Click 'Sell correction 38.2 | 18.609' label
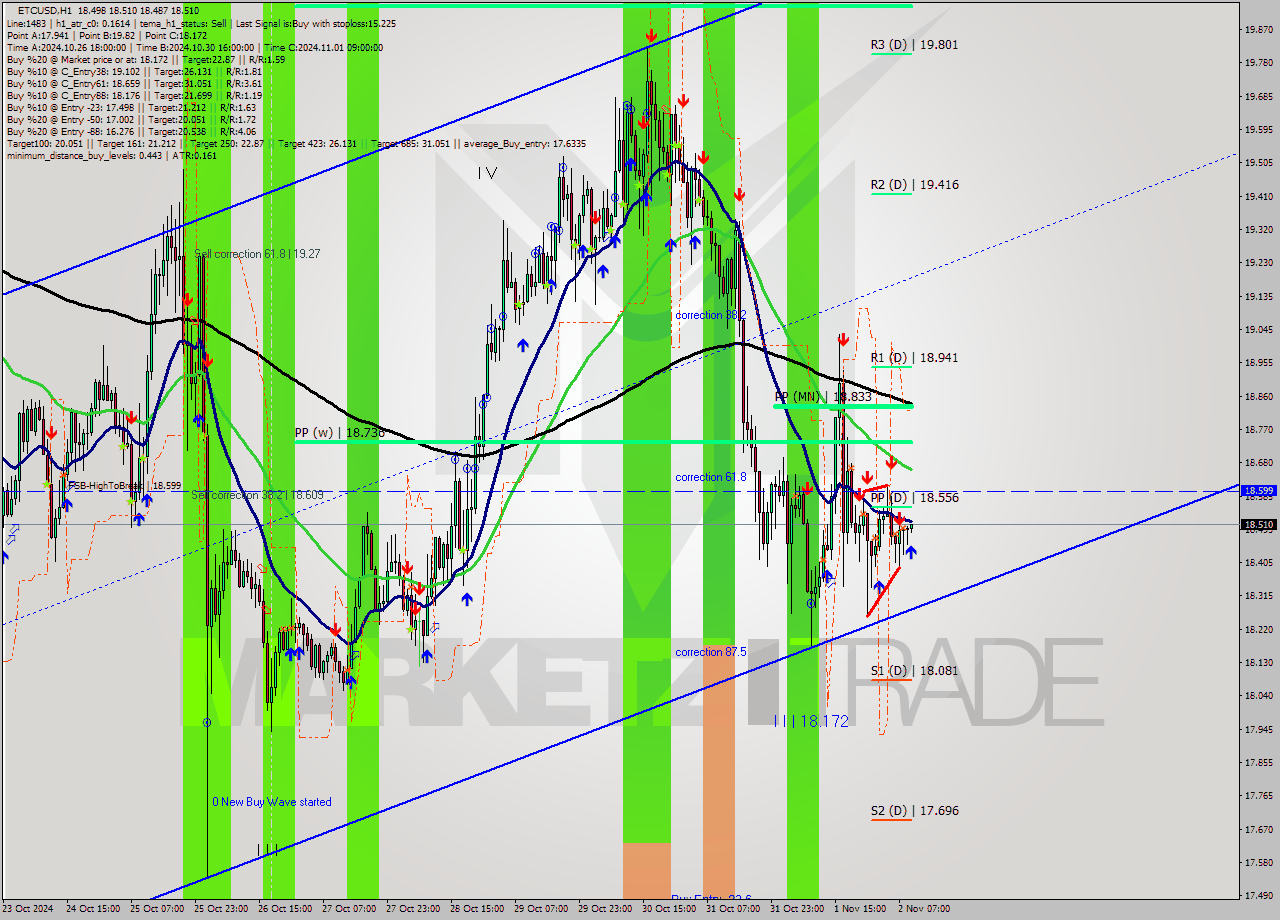The image size is (1280, 920). [257, 495]
